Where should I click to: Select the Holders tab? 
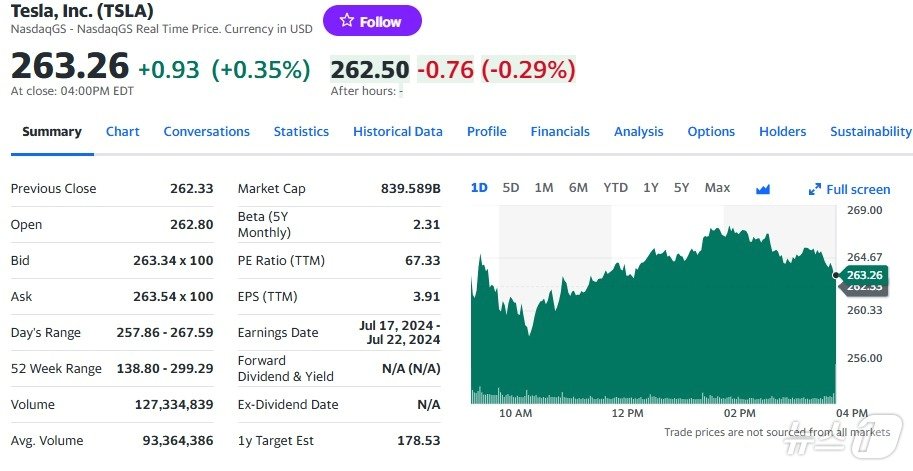click(782, 132)
